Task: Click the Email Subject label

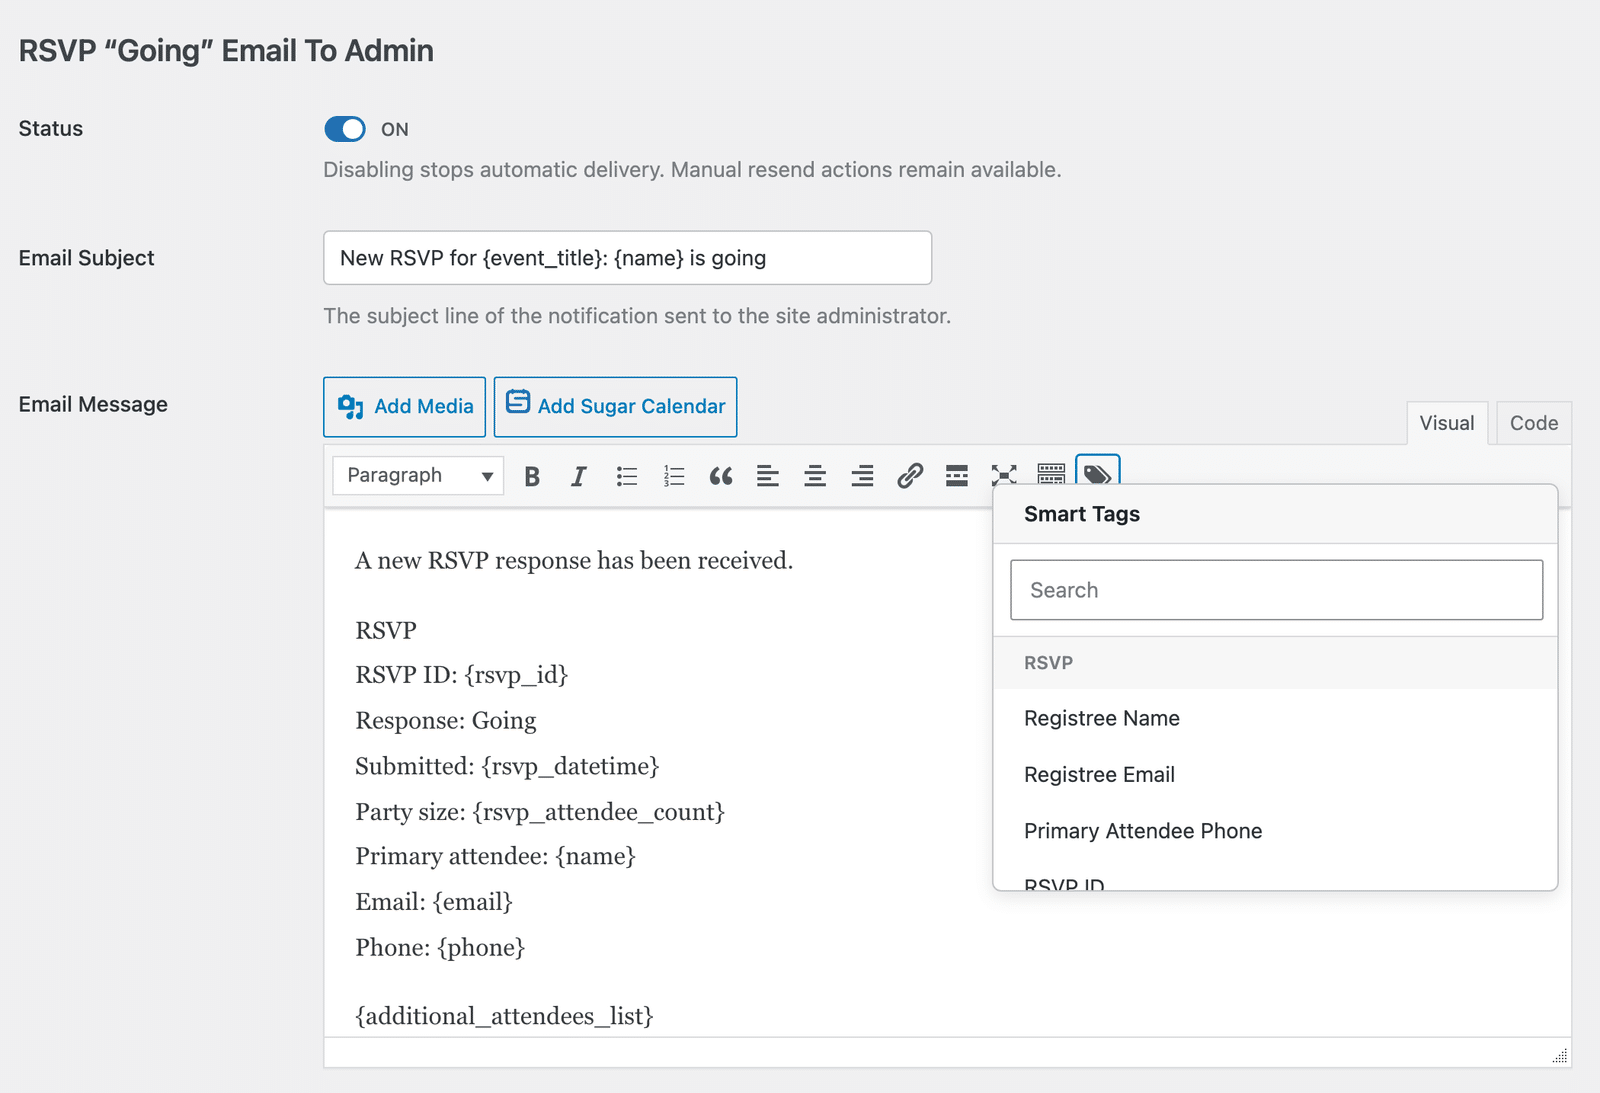Action: (x=87, y=258)
